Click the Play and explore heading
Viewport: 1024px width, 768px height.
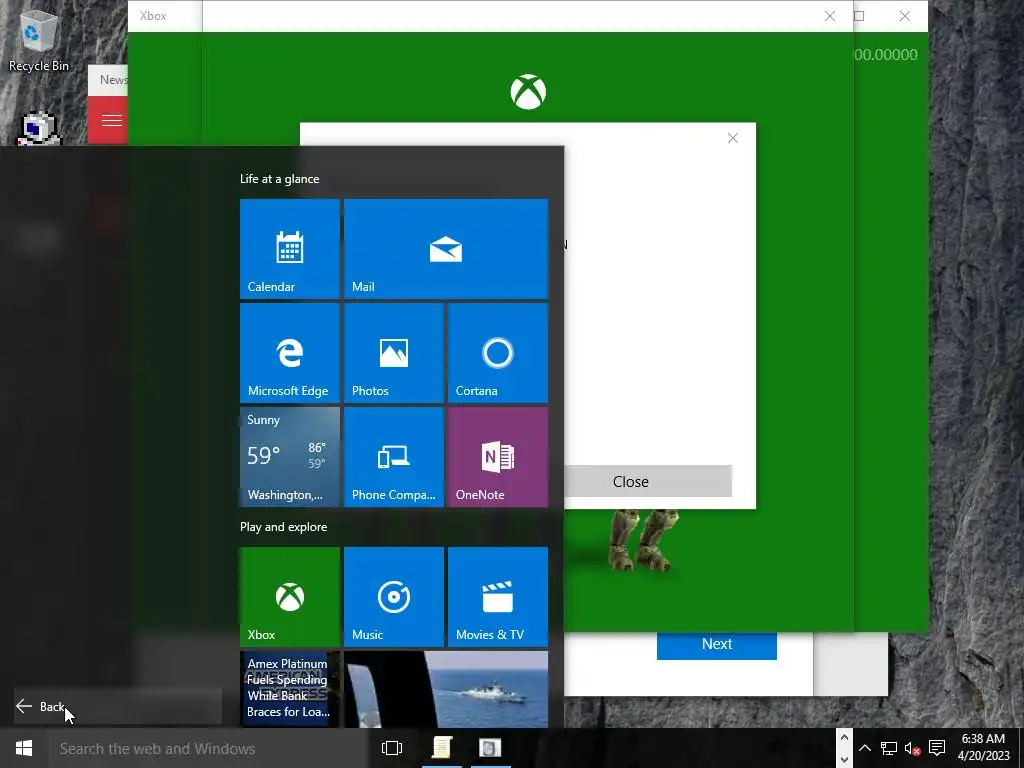click(283, 527)
